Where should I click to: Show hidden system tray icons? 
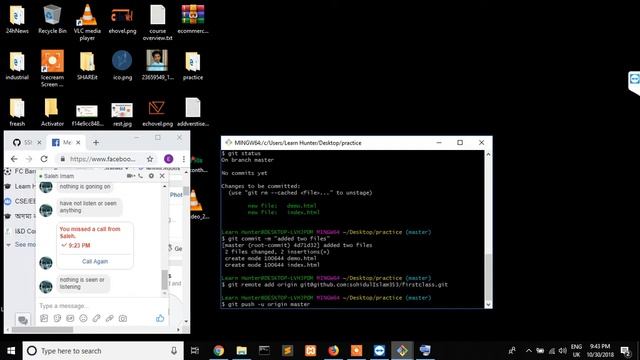[529, 351]
